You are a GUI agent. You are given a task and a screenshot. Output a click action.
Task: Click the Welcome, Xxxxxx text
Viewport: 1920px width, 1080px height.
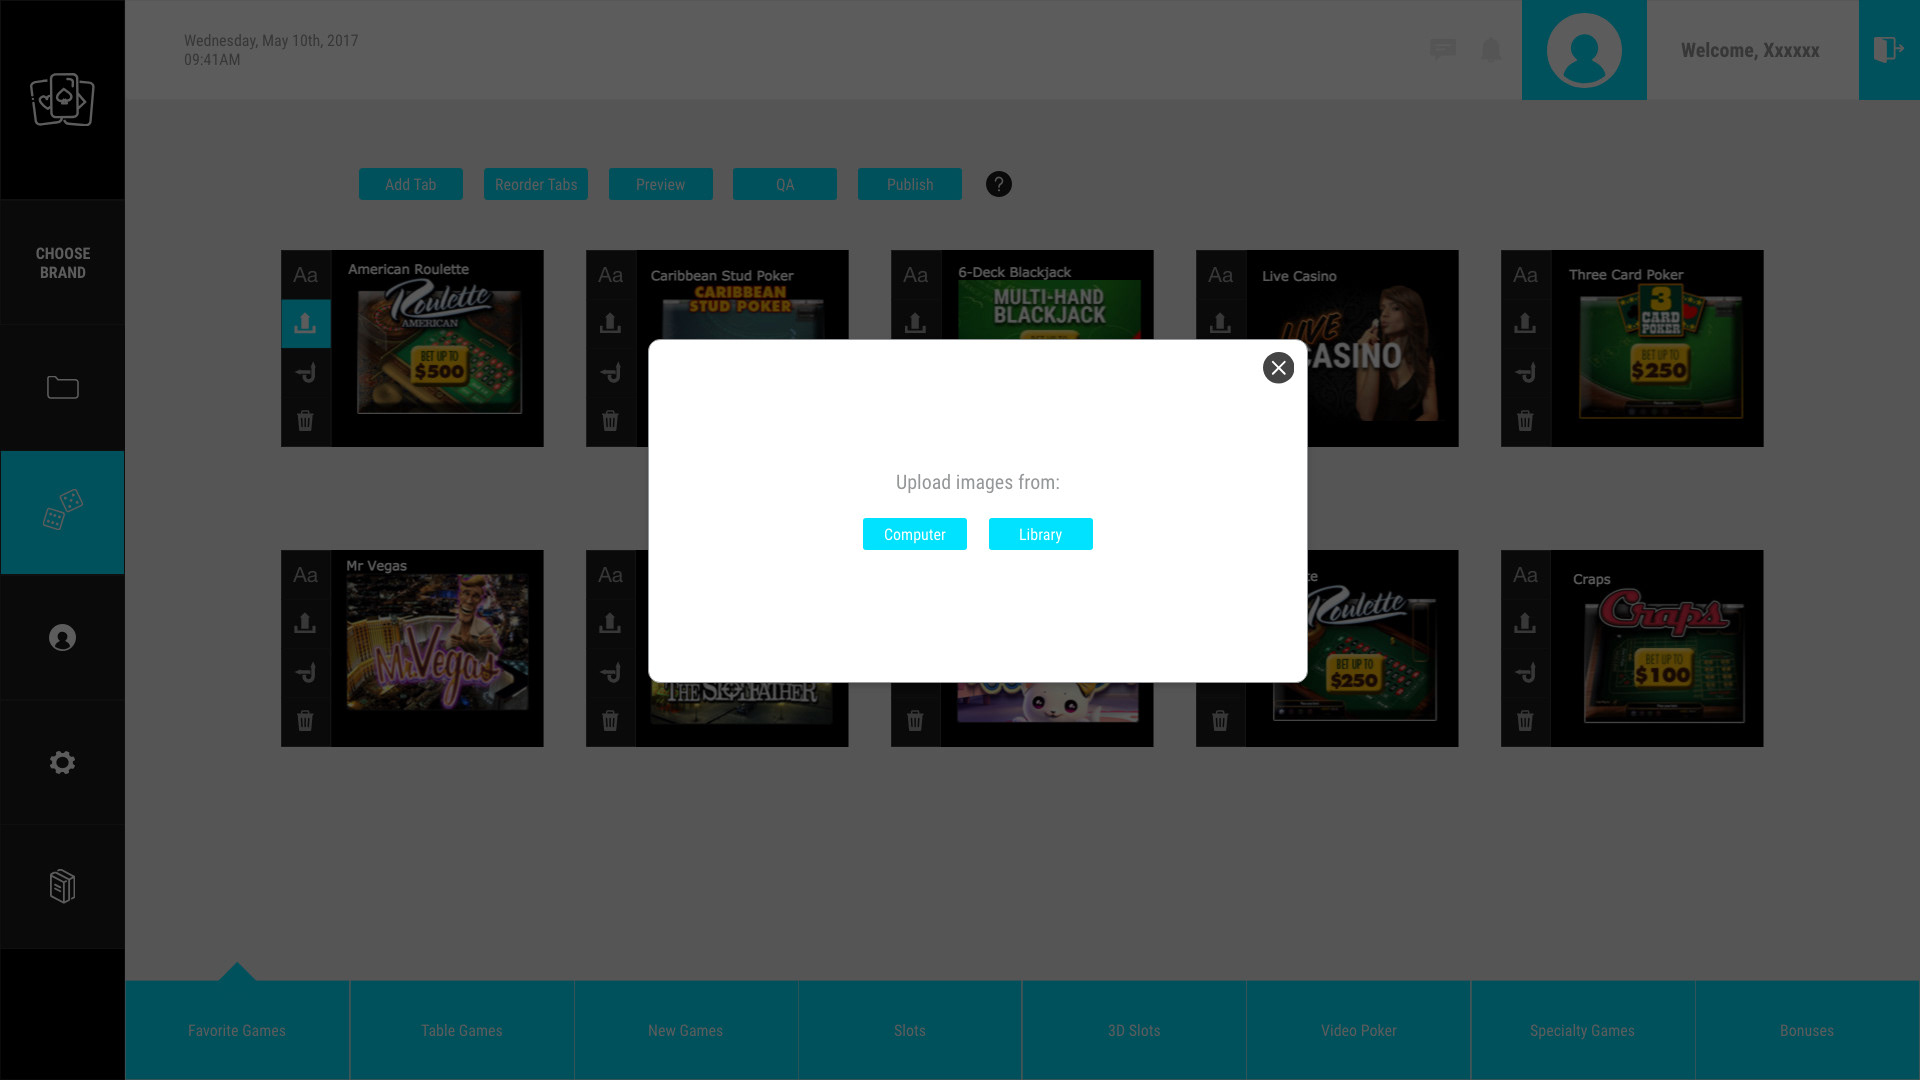tap(1750, 50)
